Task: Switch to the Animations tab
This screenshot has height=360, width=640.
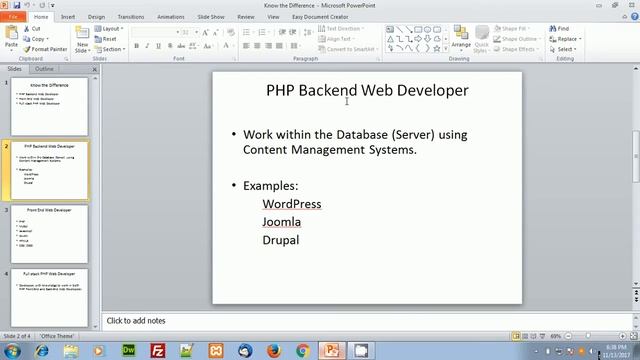Action: 171,17
